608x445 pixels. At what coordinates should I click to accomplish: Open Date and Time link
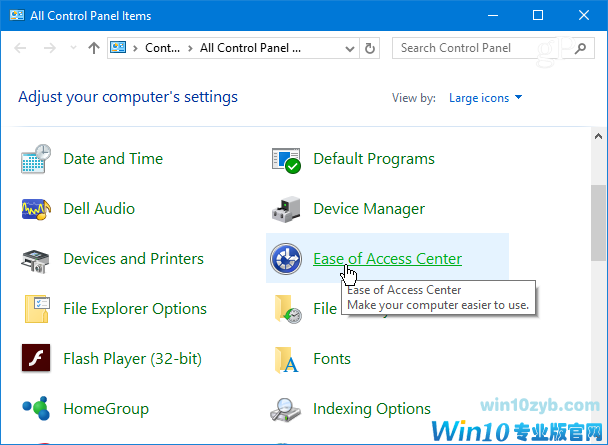(113, 159)
